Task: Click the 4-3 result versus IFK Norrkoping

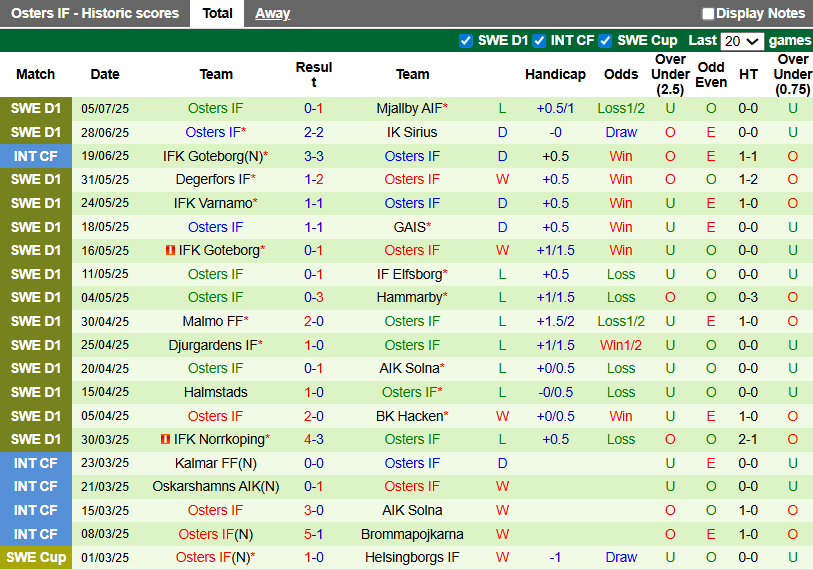Action: coord(313,439)
